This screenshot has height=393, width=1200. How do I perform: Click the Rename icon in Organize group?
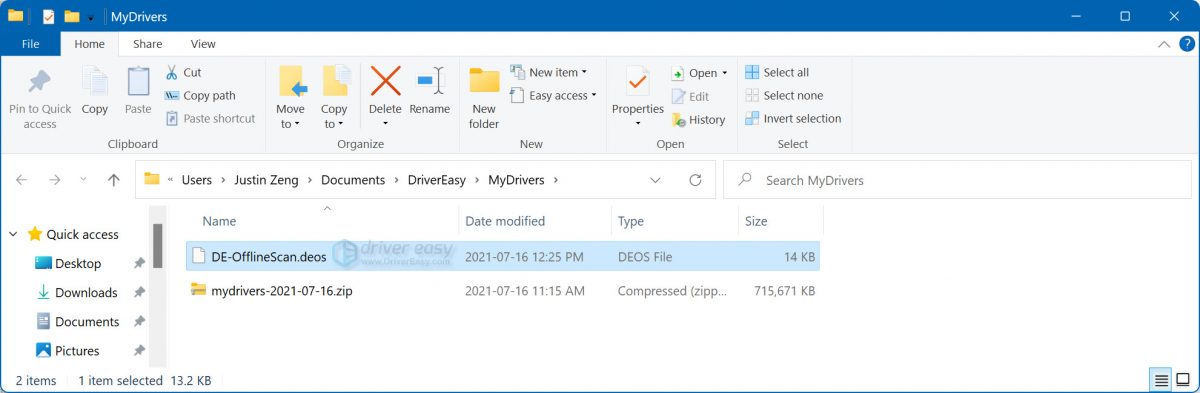click(430, 81)
